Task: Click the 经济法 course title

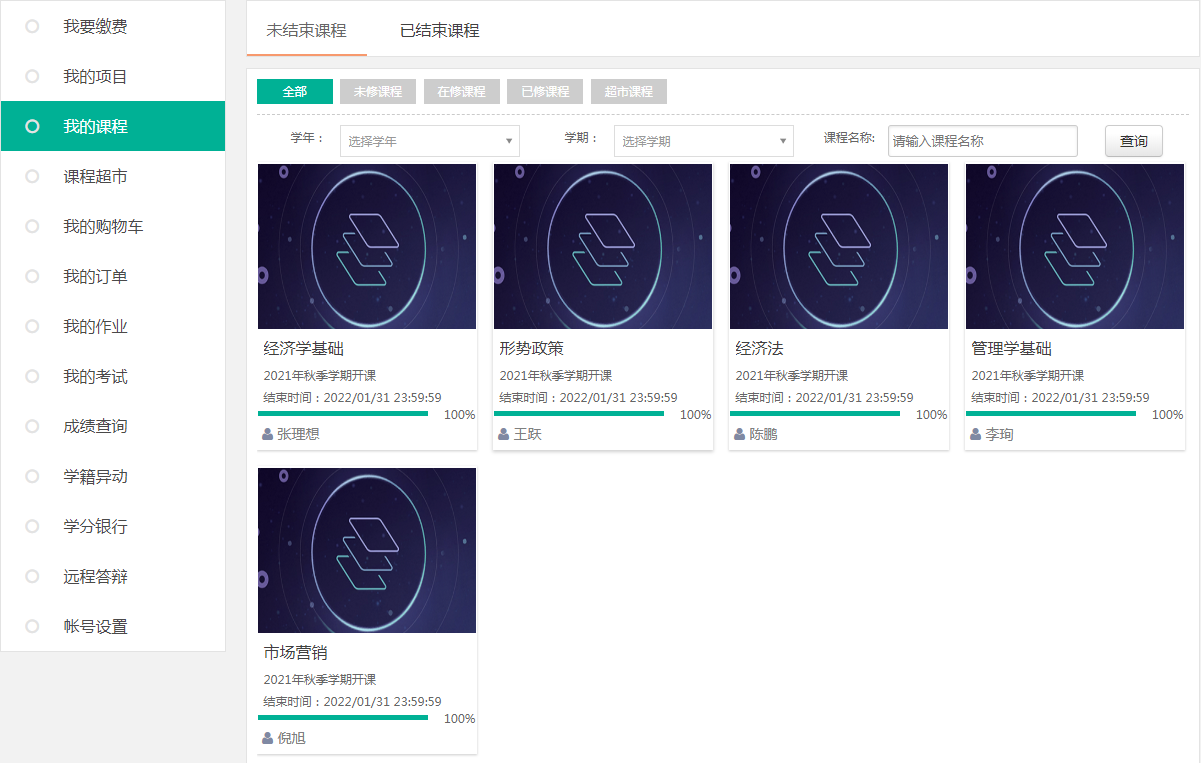Action: [x=760, y=349]
